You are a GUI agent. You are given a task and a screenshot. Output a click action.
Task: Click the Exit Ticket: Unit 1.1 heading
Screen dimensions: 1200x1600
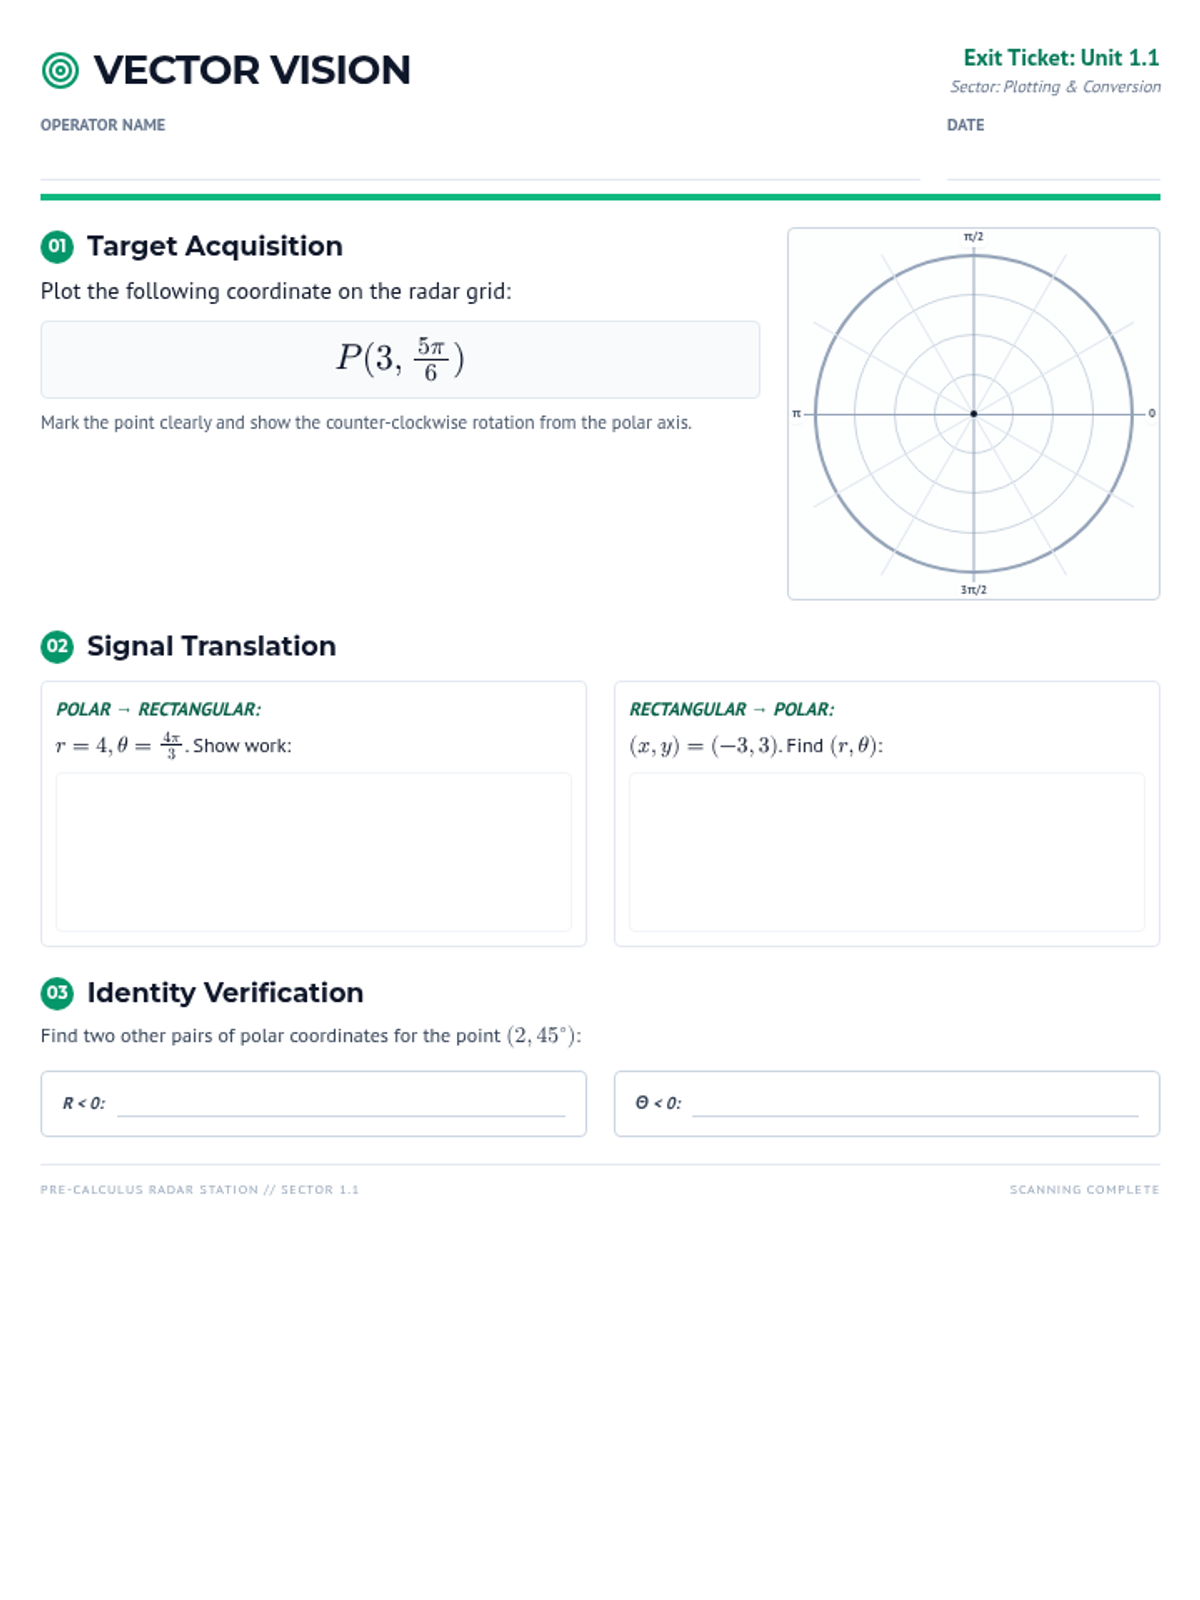point(1060,58)
